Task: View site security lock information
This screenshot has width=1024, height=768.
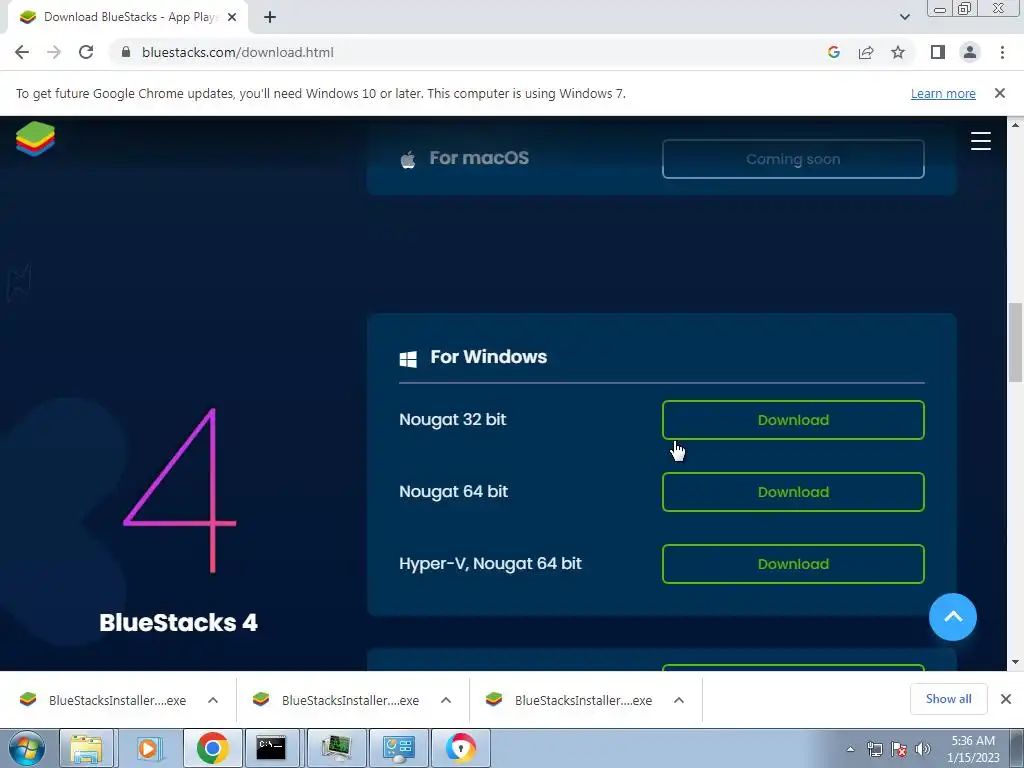Action: (x=126, y=52)
